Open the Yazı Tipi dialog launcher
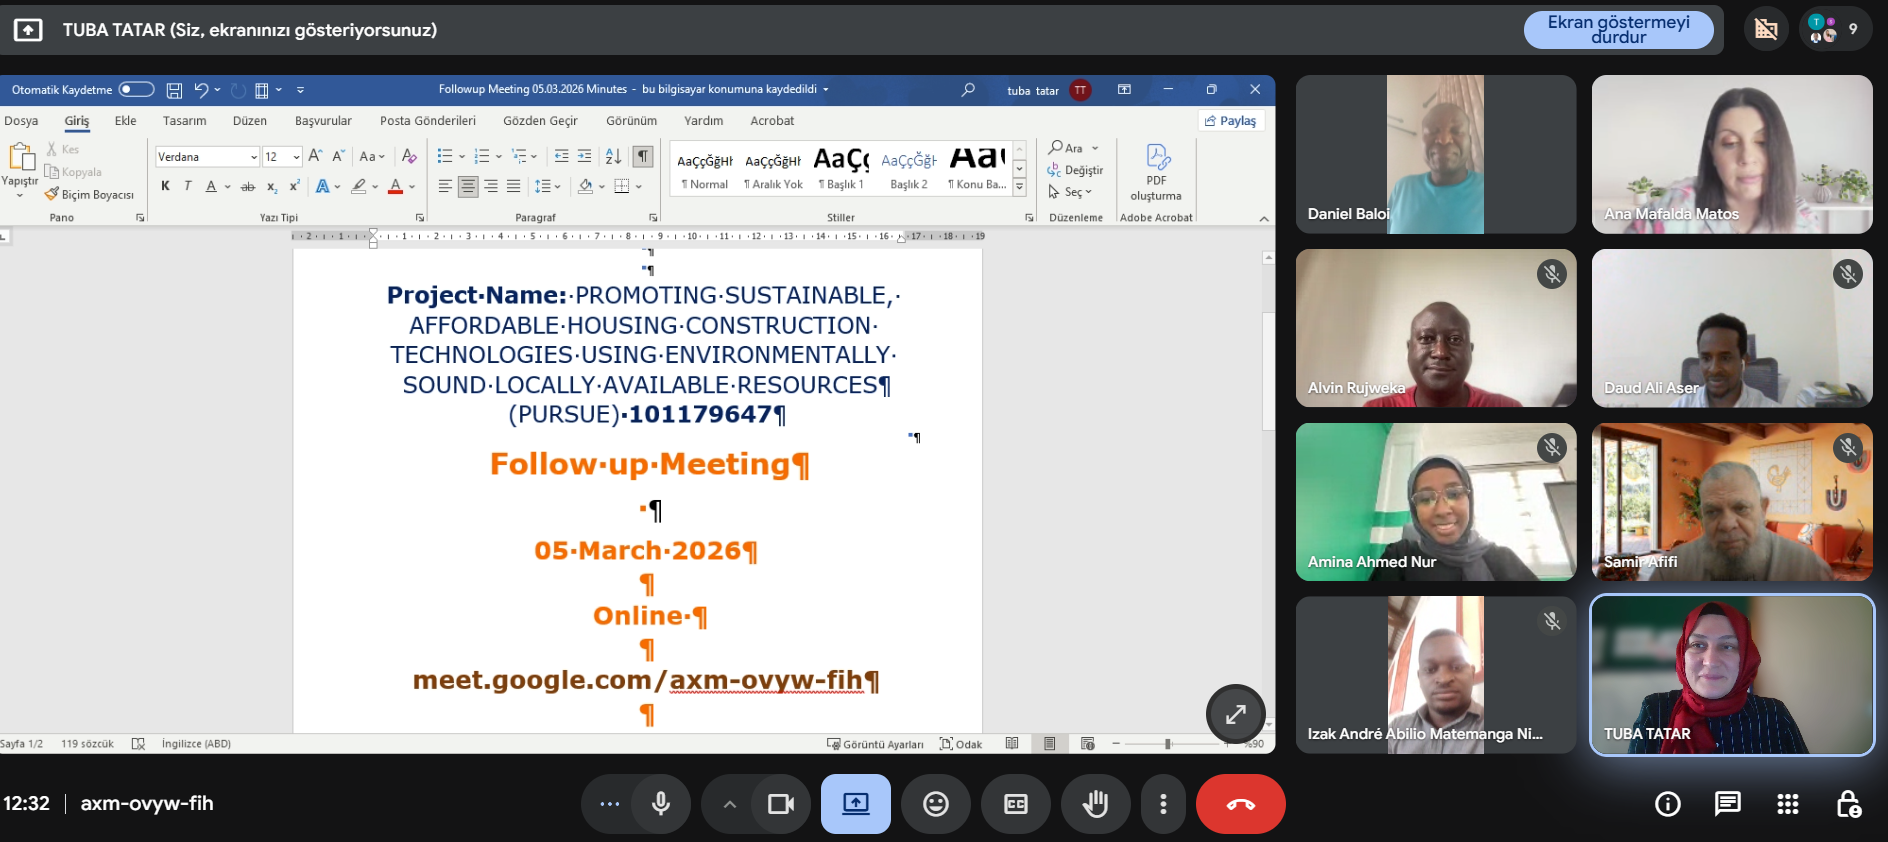 pos(420,217)
